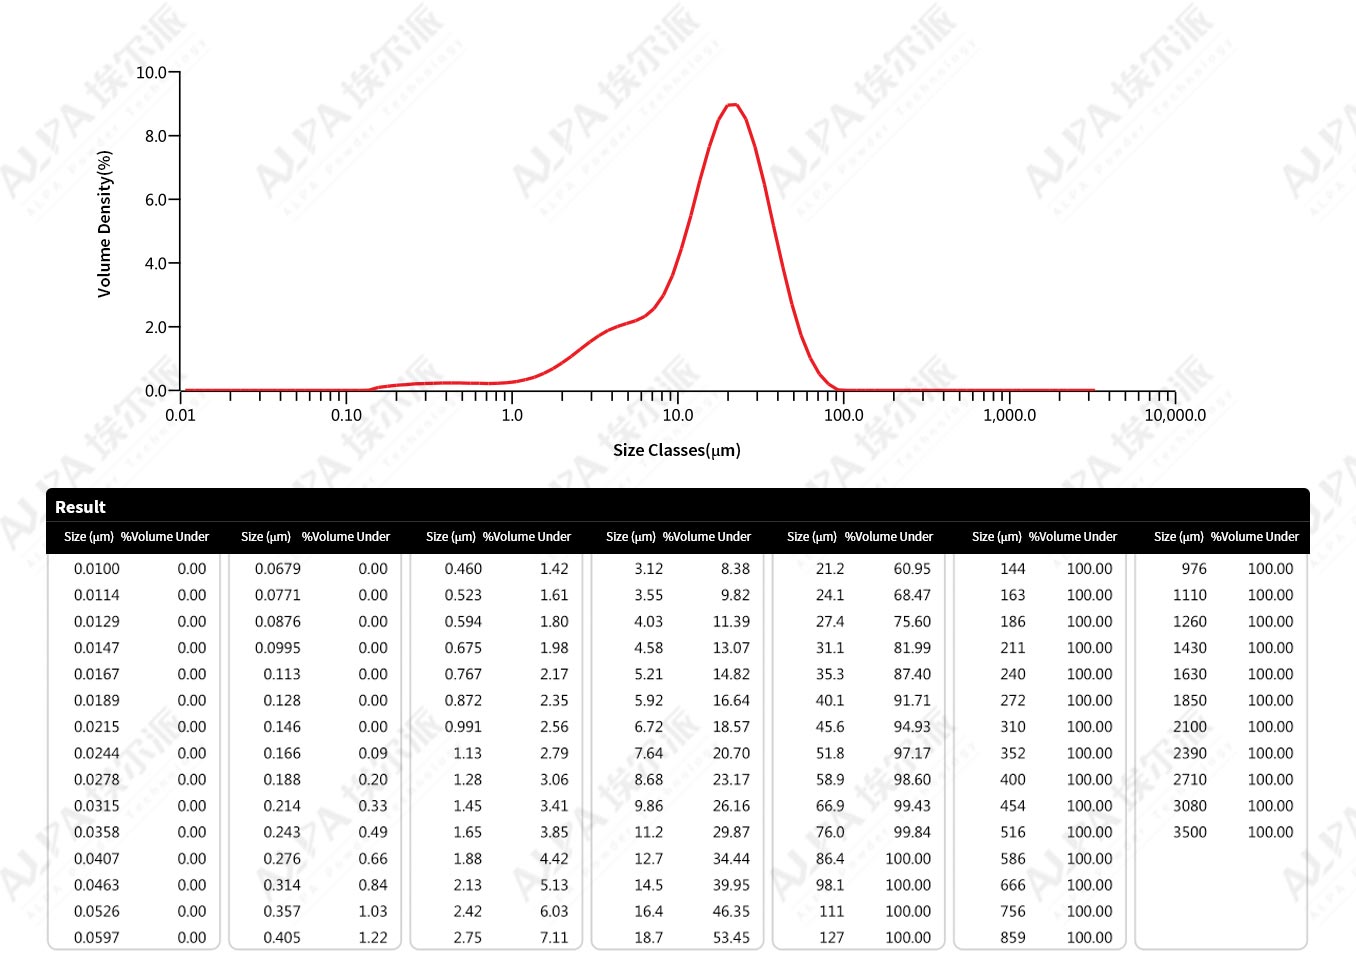Click the Size (μm) header above 0.0100

pos(89,537)
